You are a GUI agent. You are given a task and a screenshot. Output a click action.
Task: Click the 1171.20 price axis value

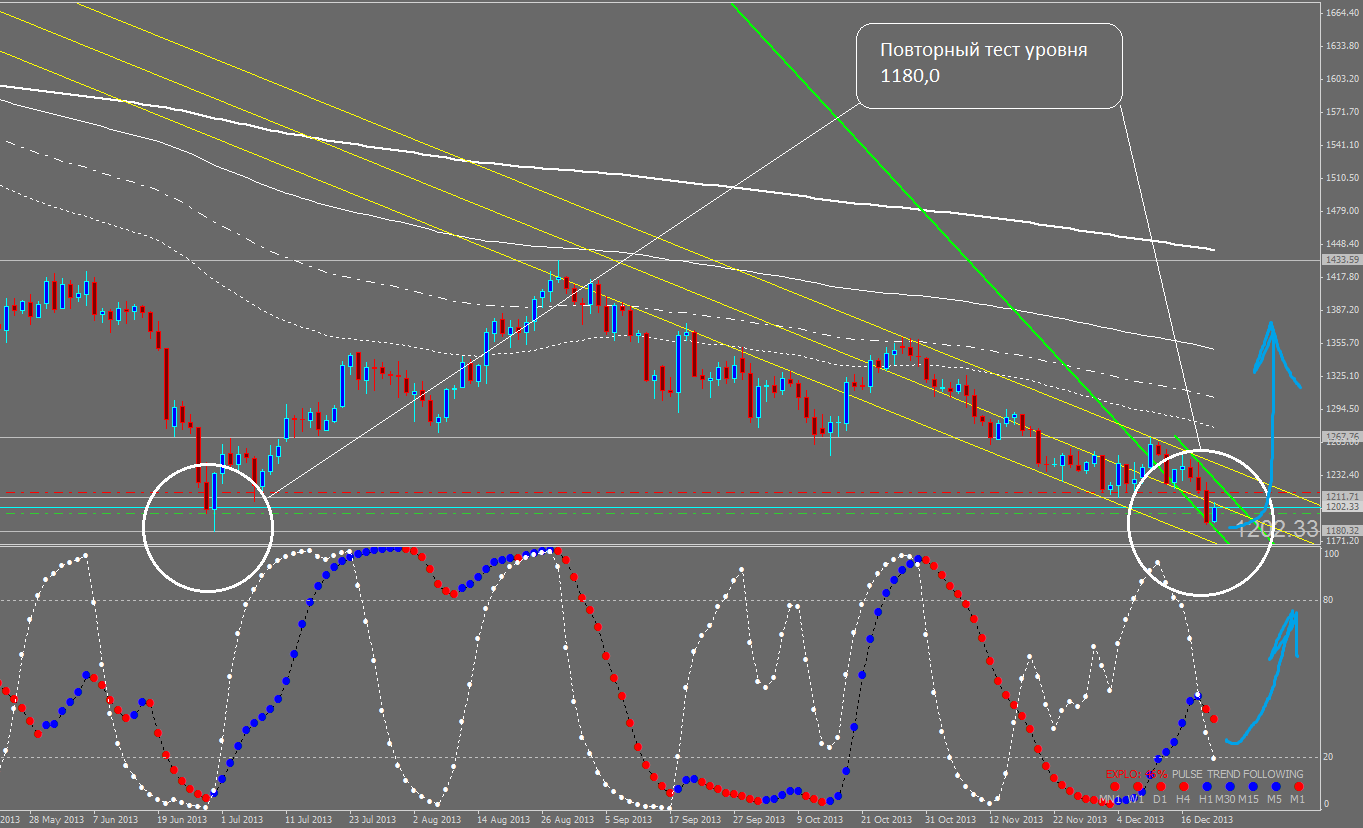[1342, 540]
